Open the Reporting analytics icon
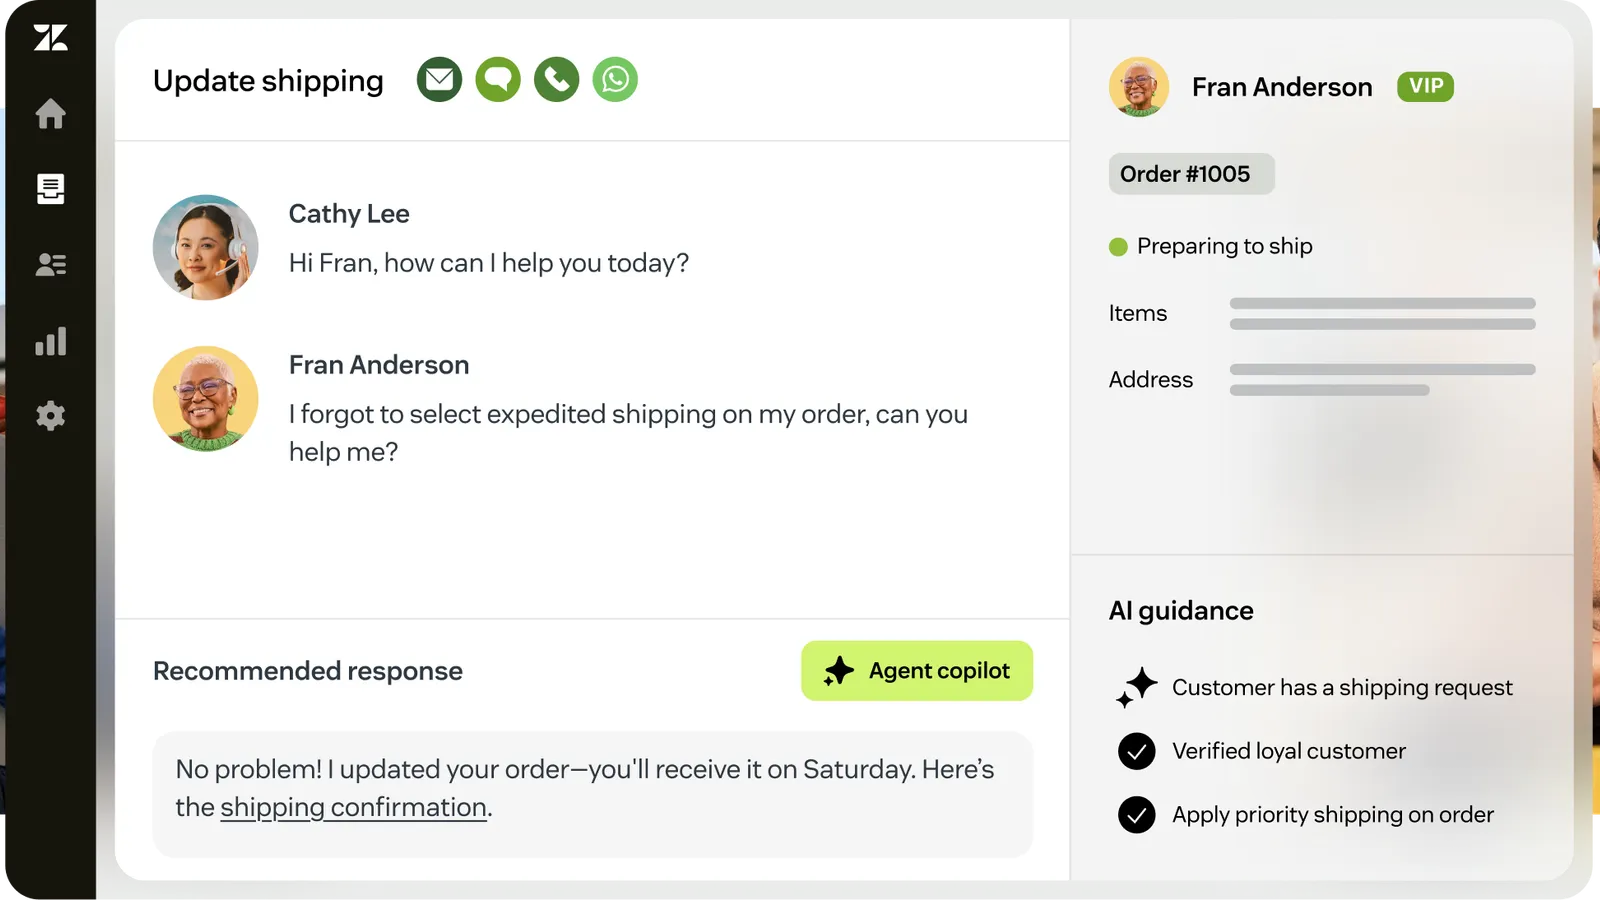1600x900 pixels. coord(50,341)
